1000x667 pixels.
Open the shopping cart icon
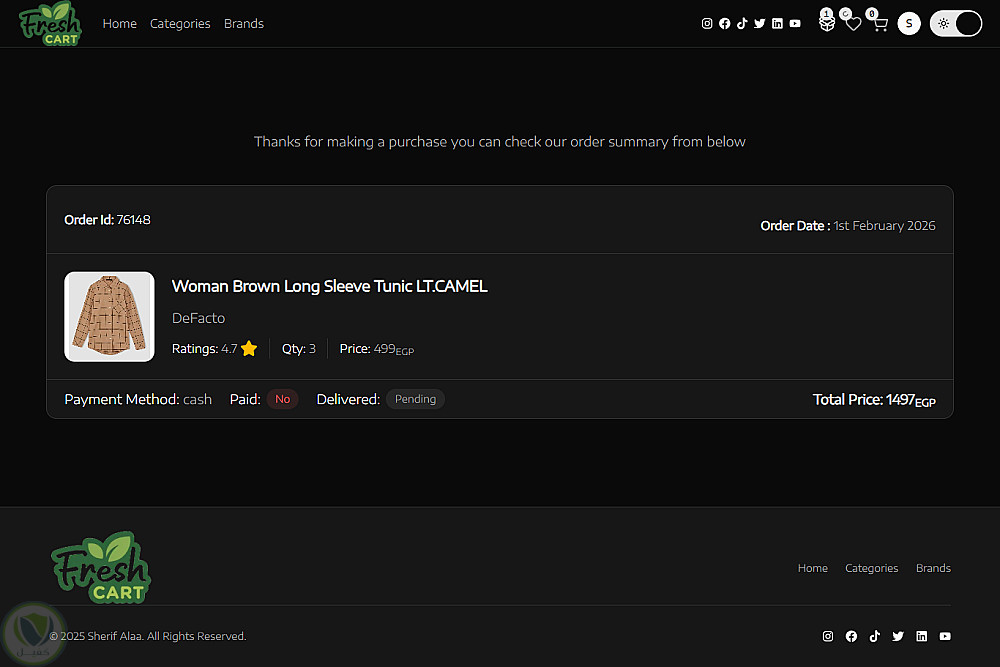coord(880,24)
